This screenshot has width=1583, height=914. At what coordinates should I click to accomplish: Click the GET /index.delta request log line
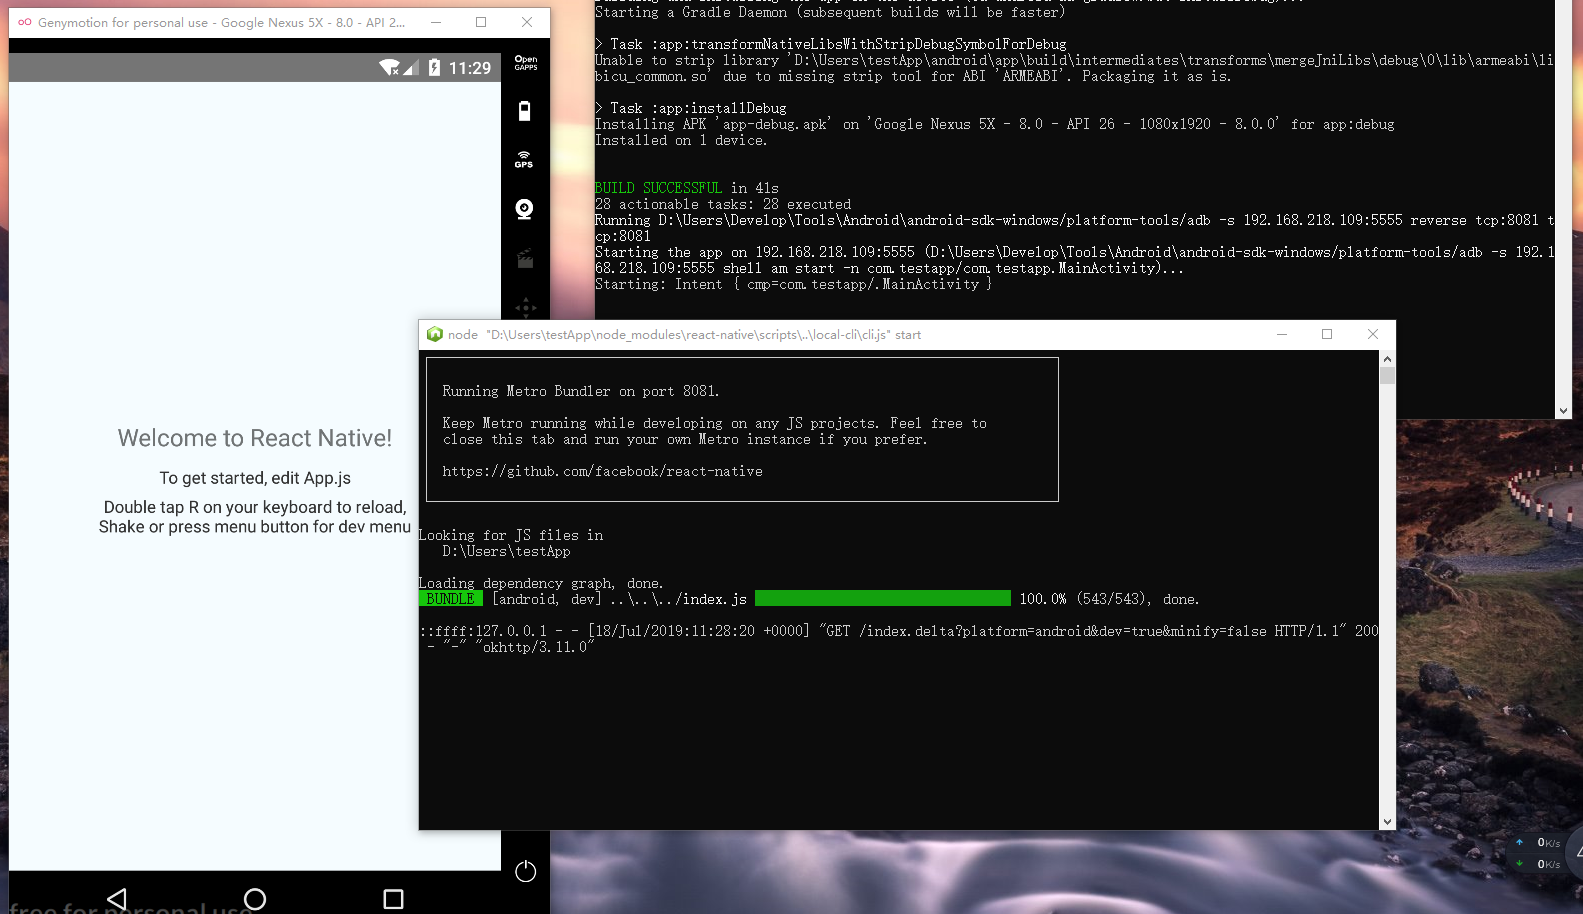899,639
